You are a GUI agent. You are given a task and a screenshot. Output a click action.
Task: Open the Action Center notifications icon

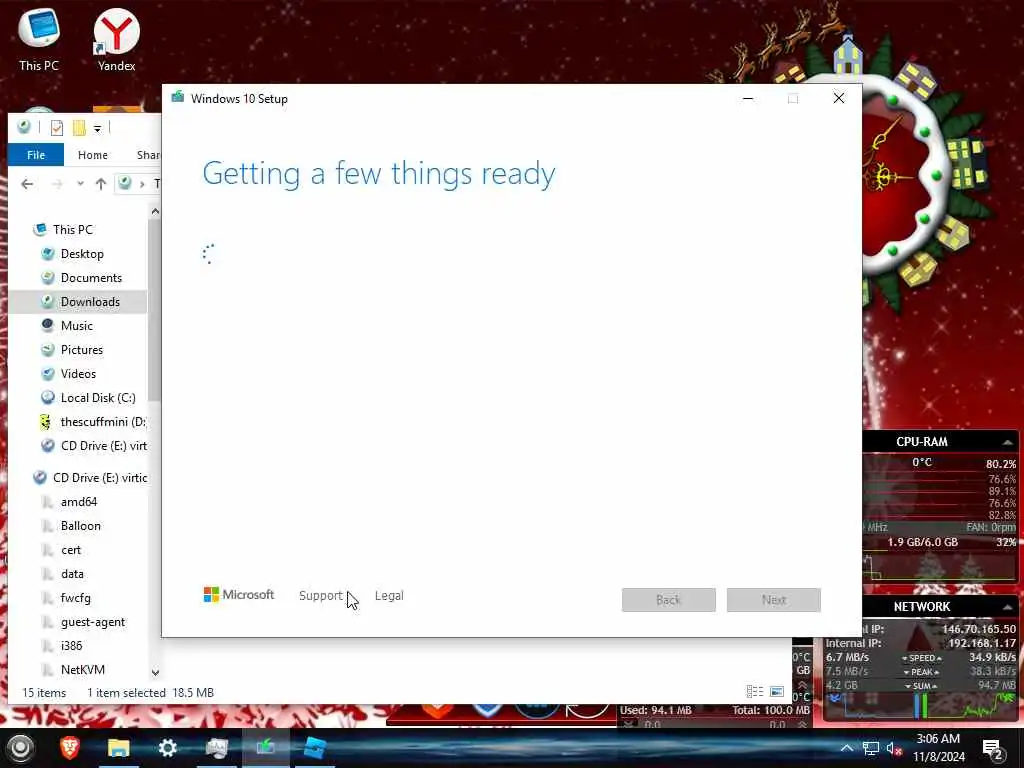point(993,748)
